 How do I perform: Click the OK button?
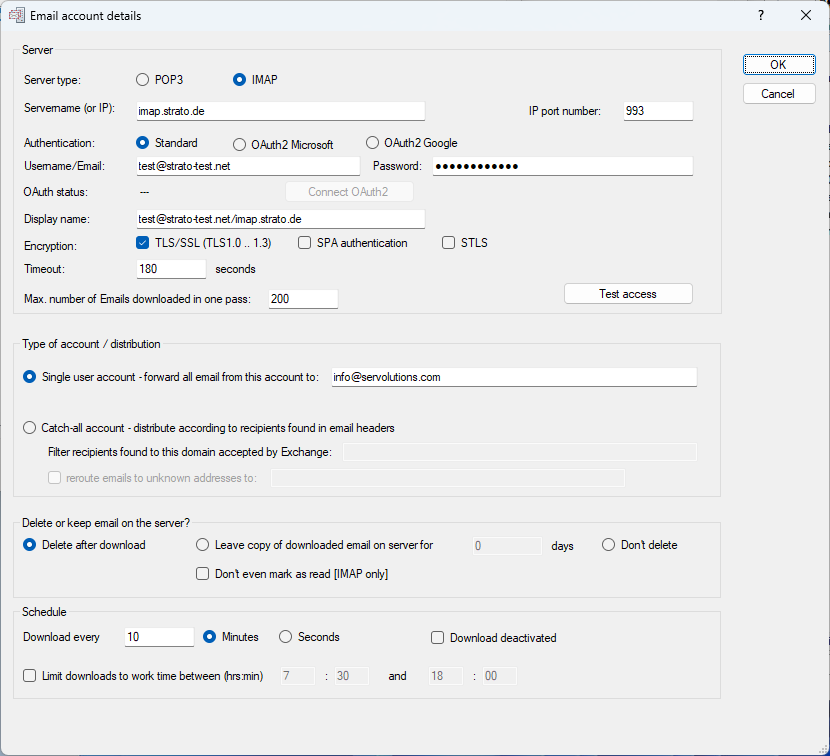coord(779,64)
